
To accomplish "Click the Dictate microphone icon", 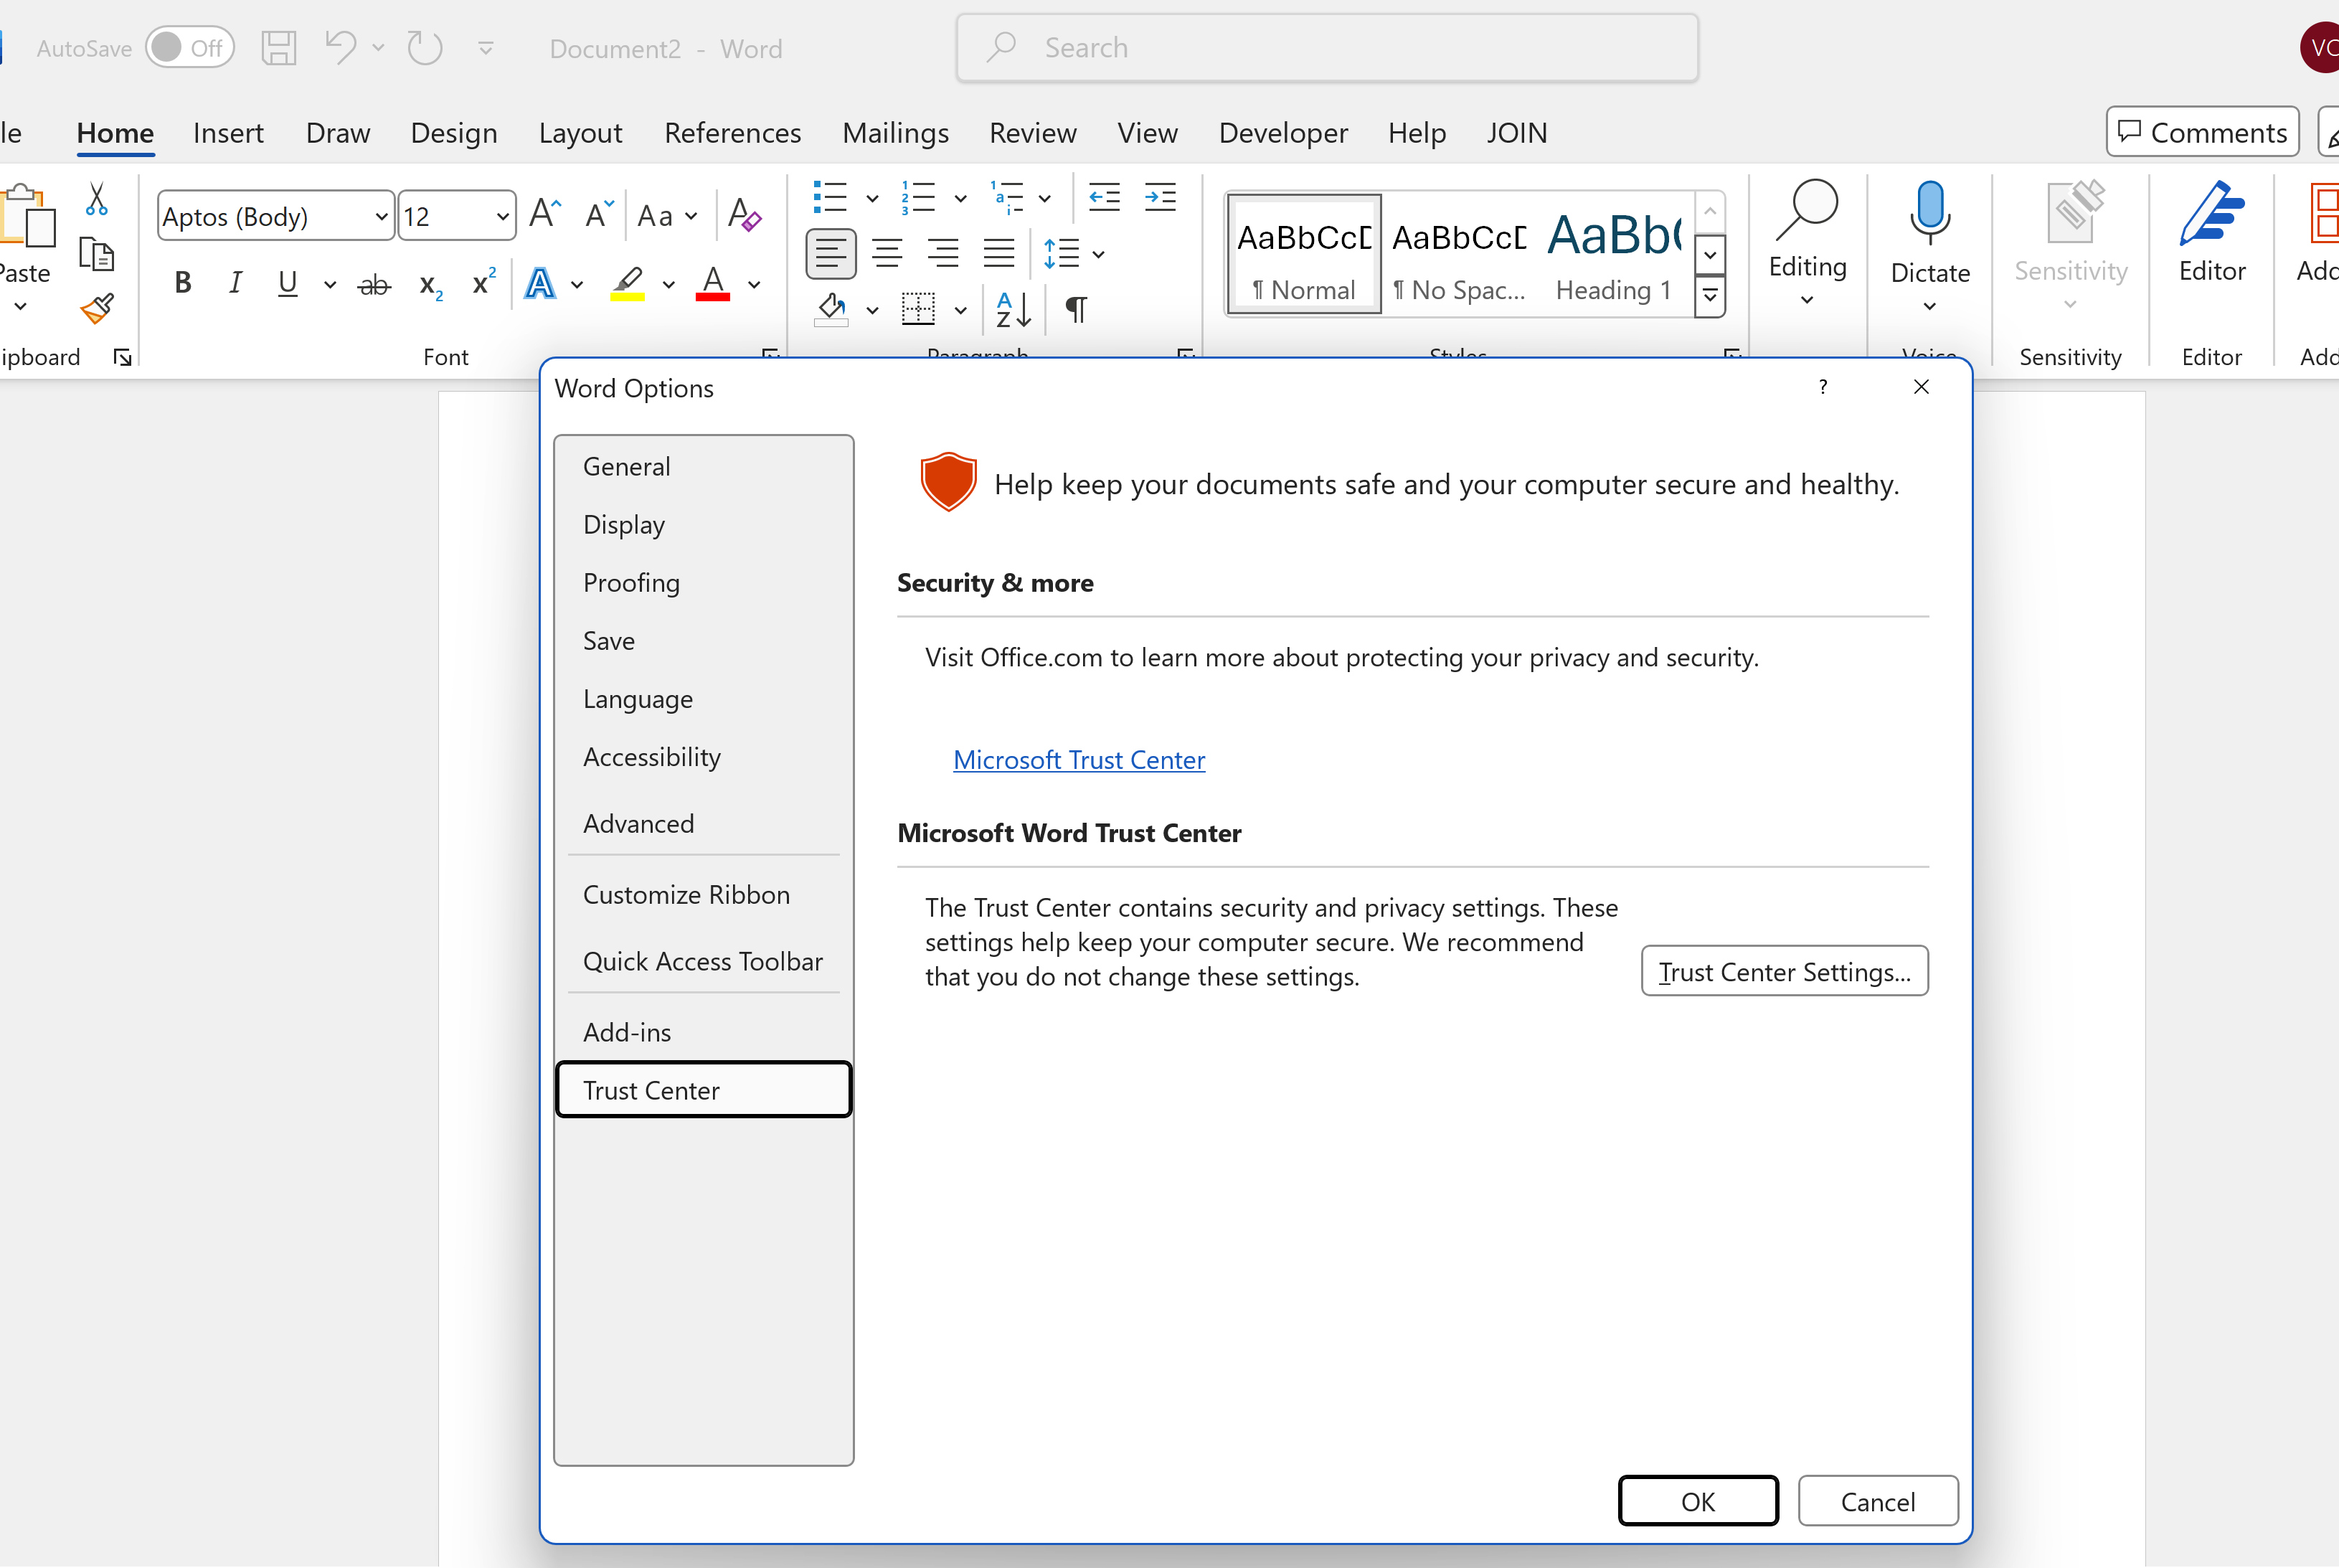I will (1929, 212).
